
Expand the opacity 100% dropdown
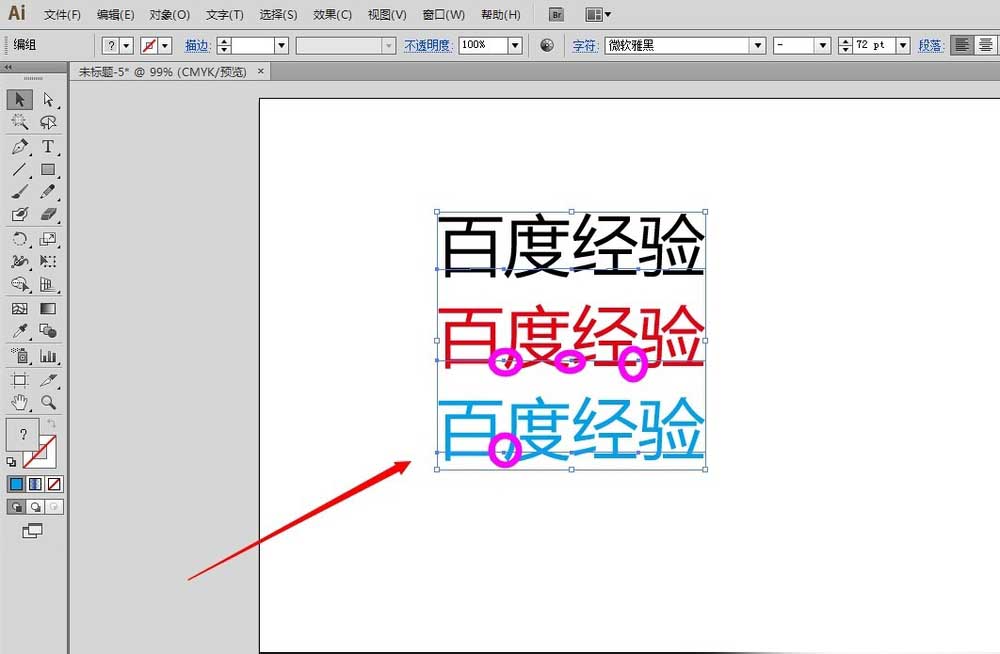coord(515,46)
